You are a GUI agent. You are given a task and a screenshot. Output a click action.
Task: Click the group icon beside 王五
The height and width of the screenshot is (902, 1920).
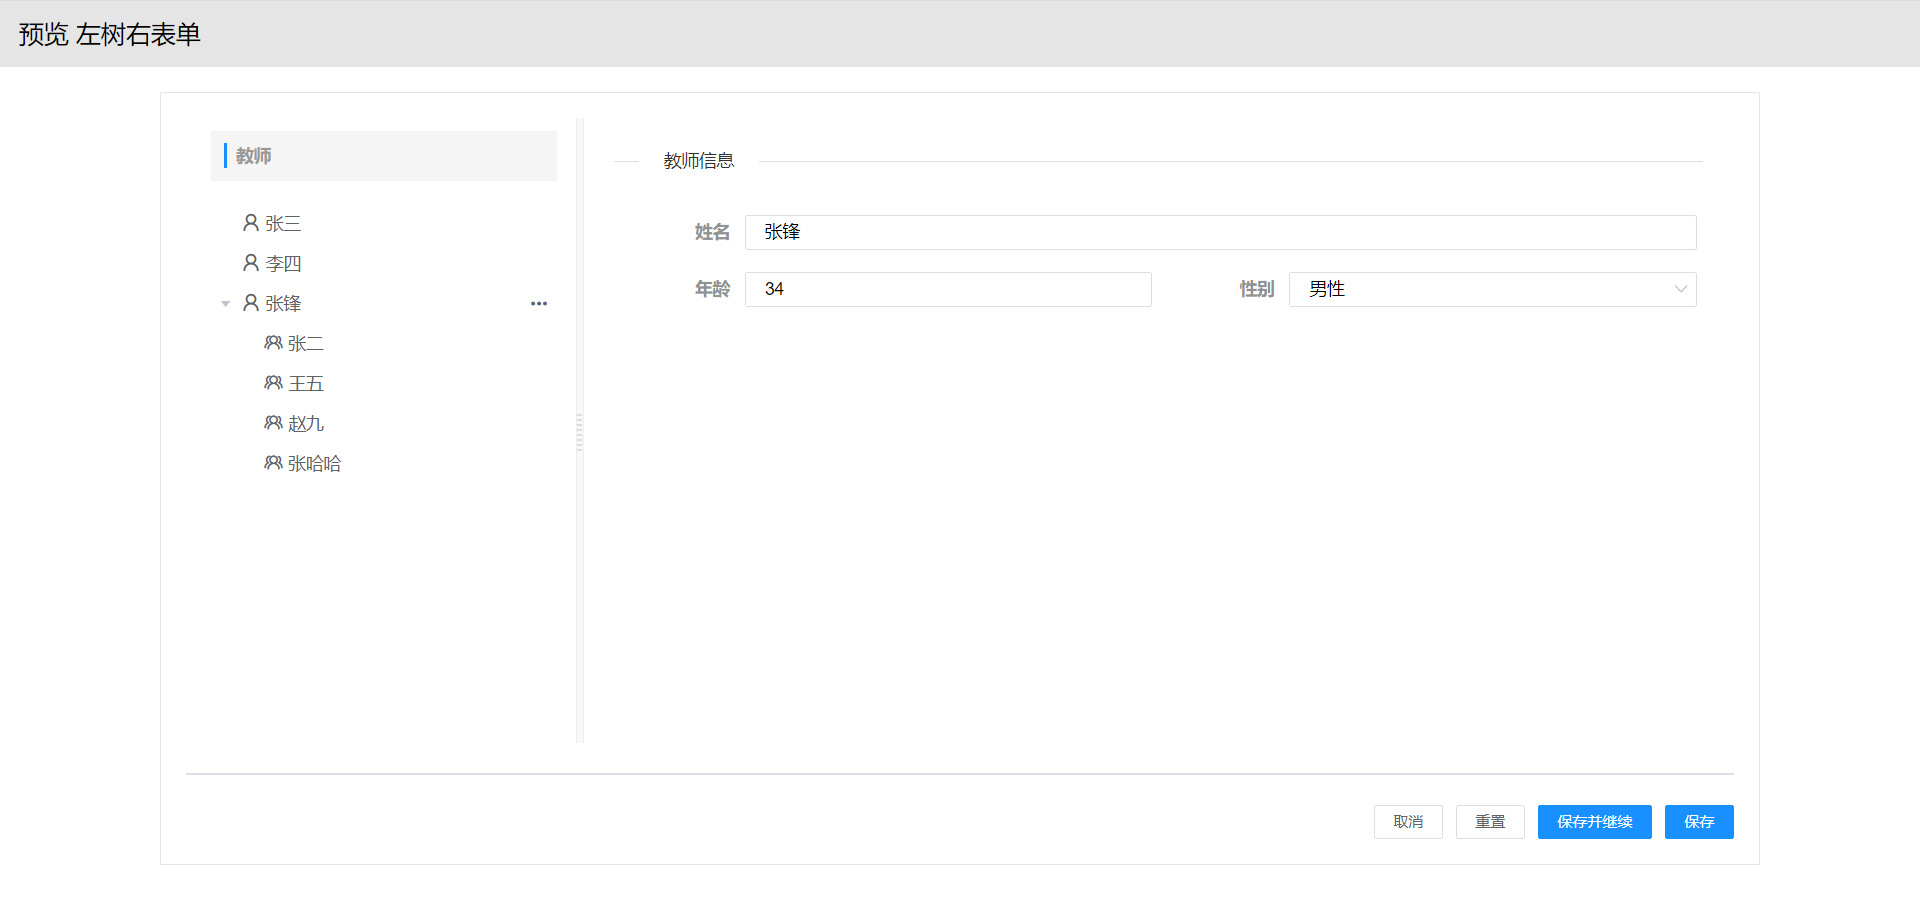273,383
